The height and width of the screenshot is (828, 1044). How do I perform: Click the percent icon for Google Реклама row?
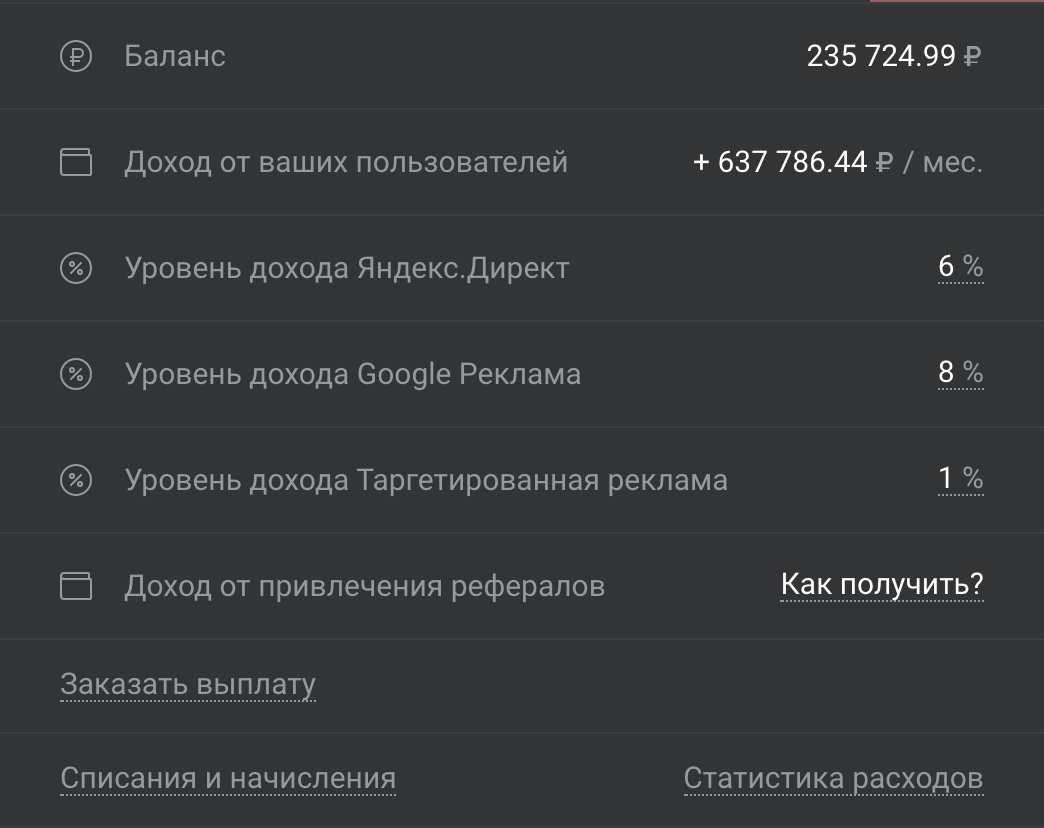(x=78, y=373)
